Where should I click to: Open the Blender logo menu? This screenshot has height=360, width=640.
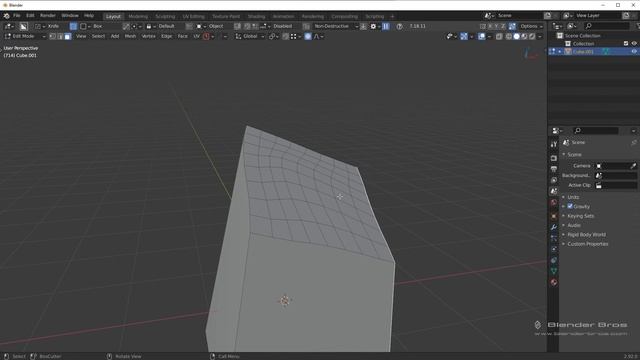click(7, 16)
